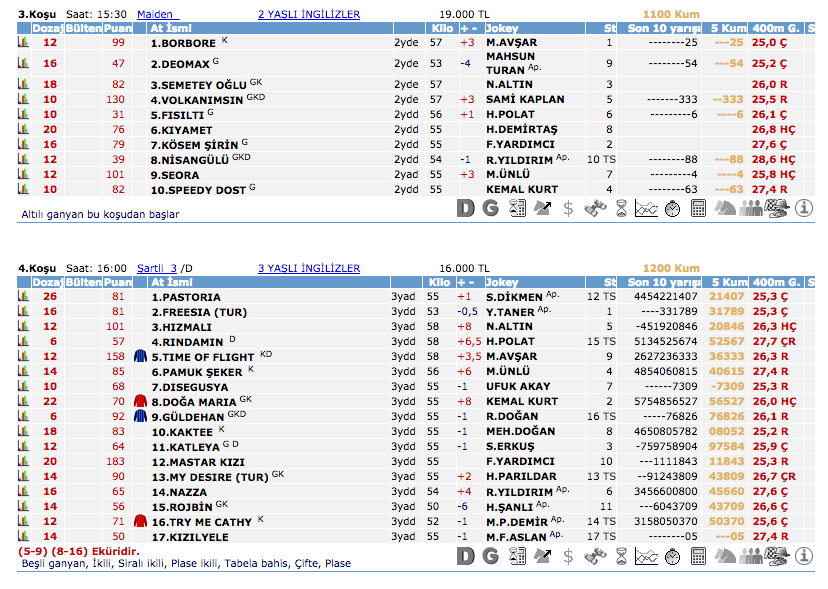Viewport: 828px width, 589px height.
Task: Click the hourglass icon in race 3 toolbar
Action: pyautogui.click(x=621, y=208)
